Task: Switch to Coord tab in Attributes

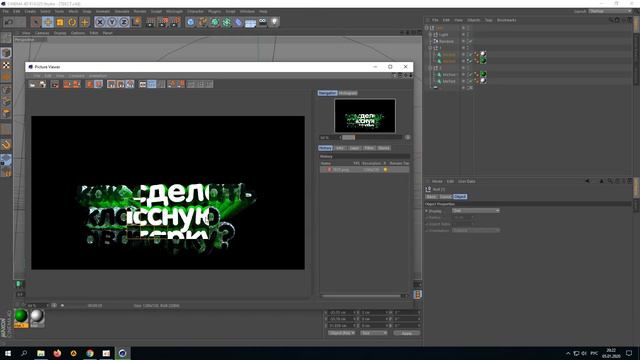Action: click(x=445, y=197)
